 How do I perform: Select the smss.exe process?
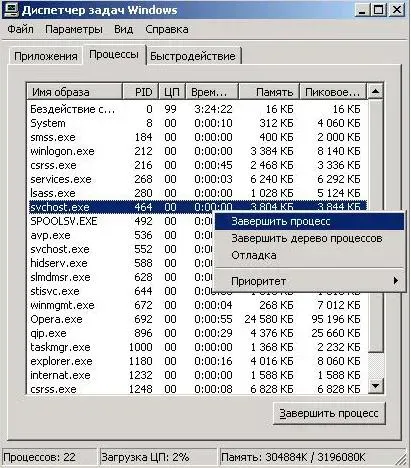click(x=198, y=137)
